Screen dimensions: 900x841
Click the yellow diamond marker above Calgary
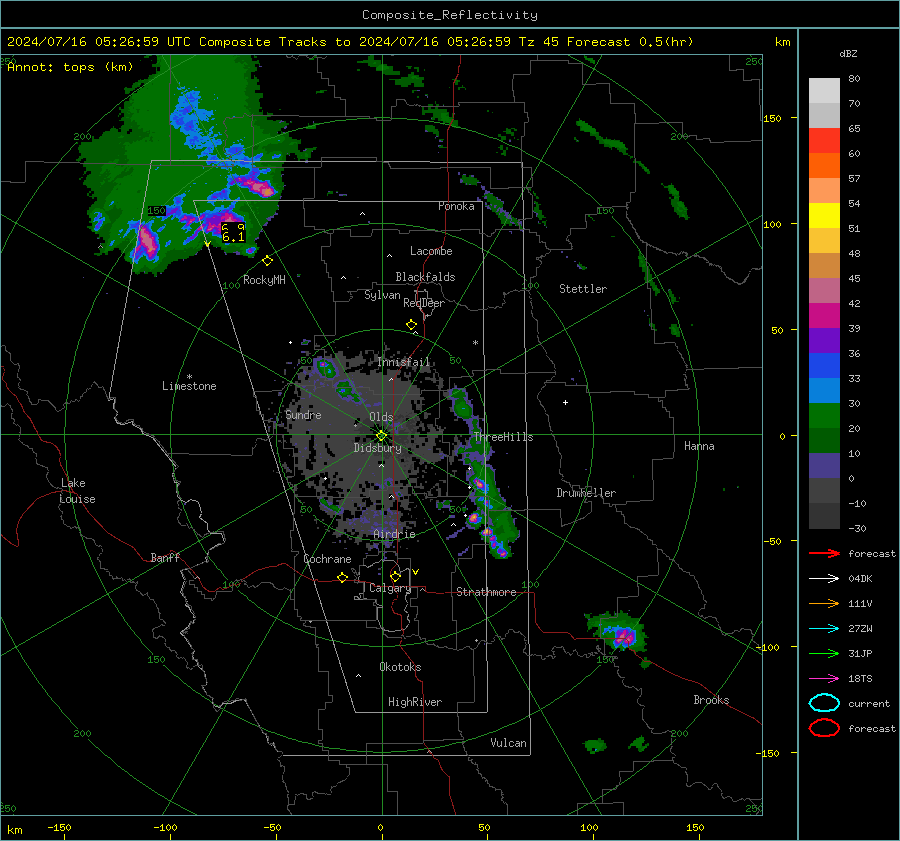[395, 576]
